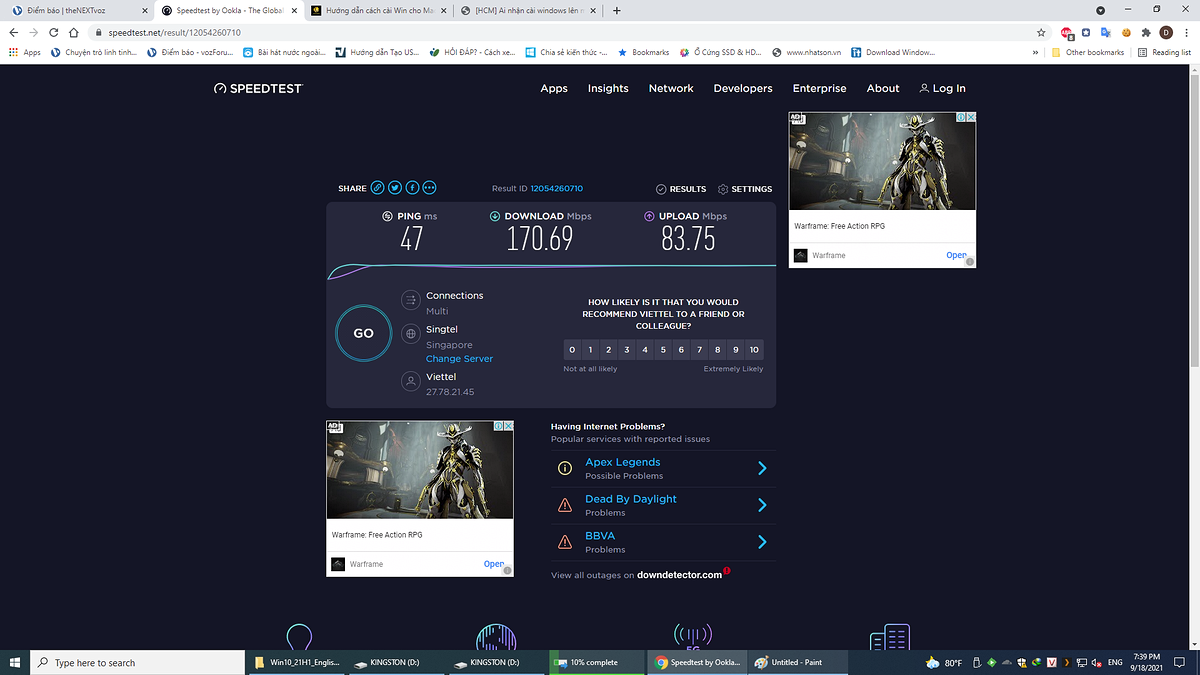Select rating 7 in recommendation scale

pyautogui.click(x=699, y=349)
